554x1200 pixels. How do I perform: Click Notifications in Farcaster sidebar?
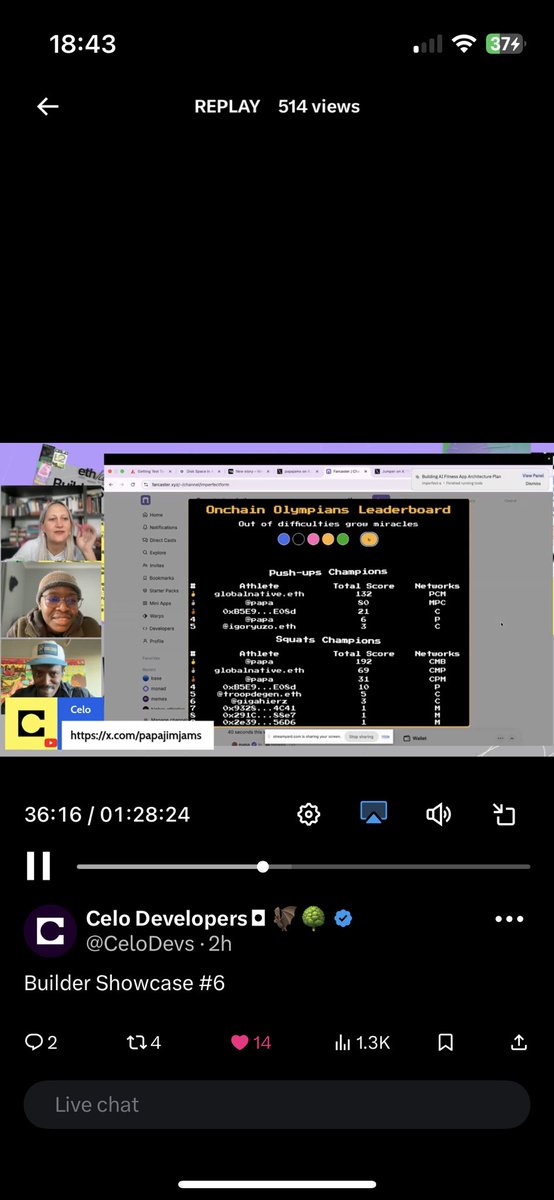pos(162,527)
